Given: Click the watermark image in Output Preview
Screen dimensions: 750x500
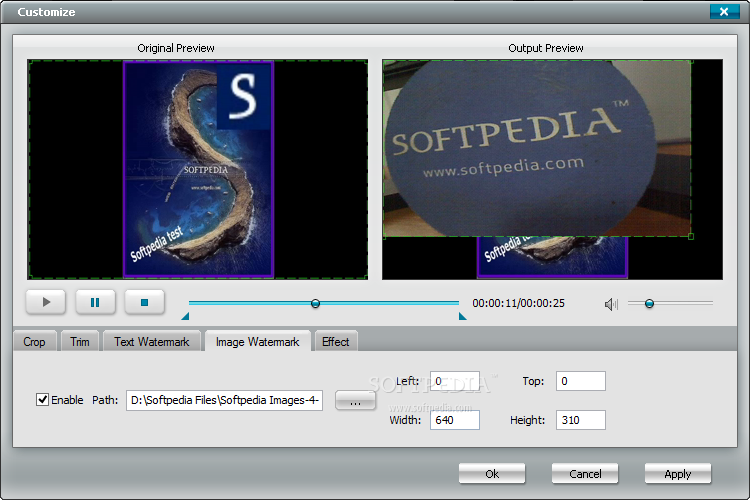Looking at the screenshot, I should [x=537, y=148].
